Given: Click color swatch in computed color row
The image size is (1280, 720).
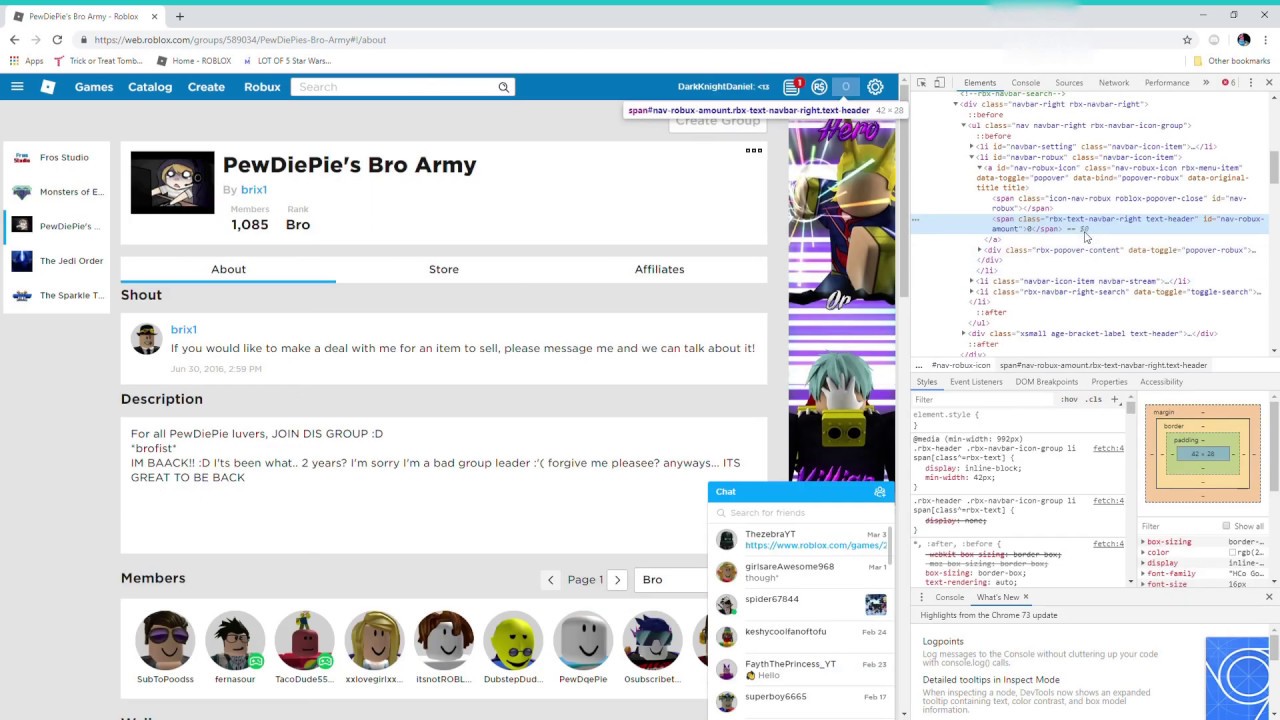Looking at the screenshot, I should pyautogui.click(x=1233, y=553).
